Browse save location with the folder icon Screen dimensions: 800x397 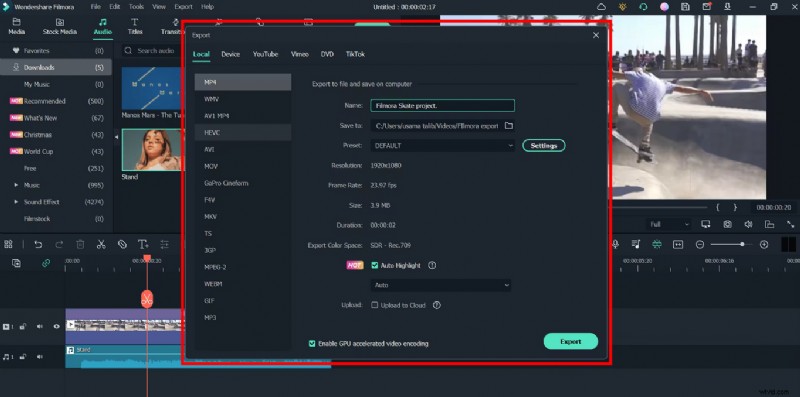[x=509, y=126]
